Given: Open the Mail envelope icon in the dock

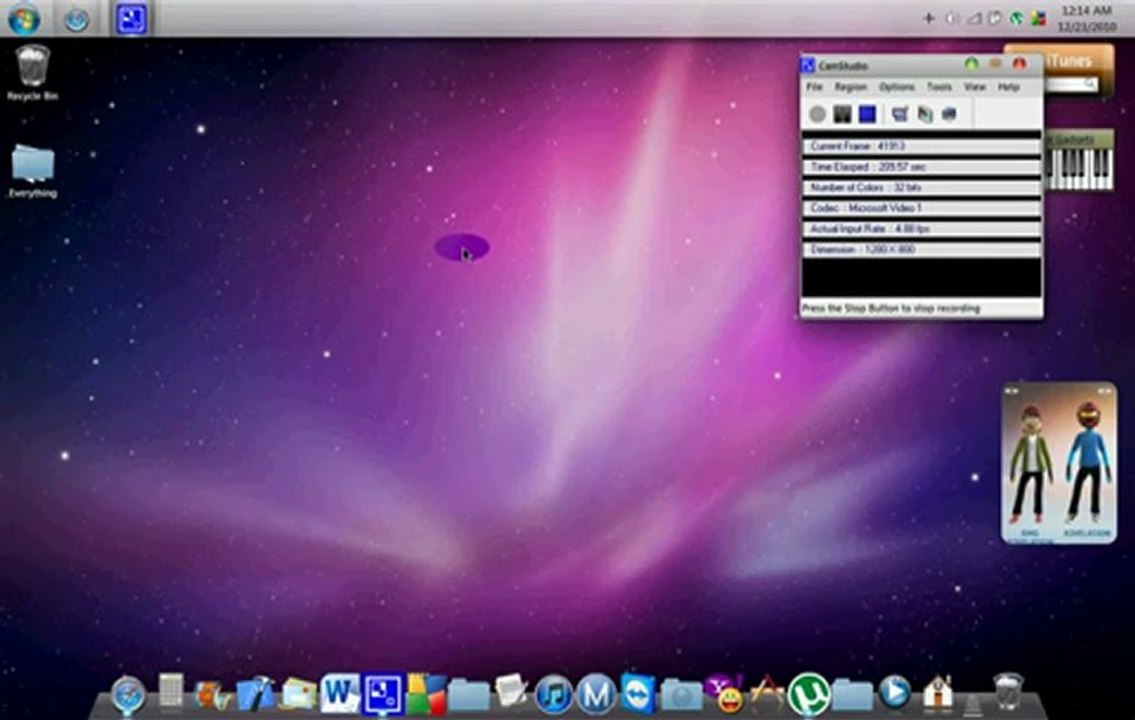Looking at the screenshot, I should tap(298, 695).
